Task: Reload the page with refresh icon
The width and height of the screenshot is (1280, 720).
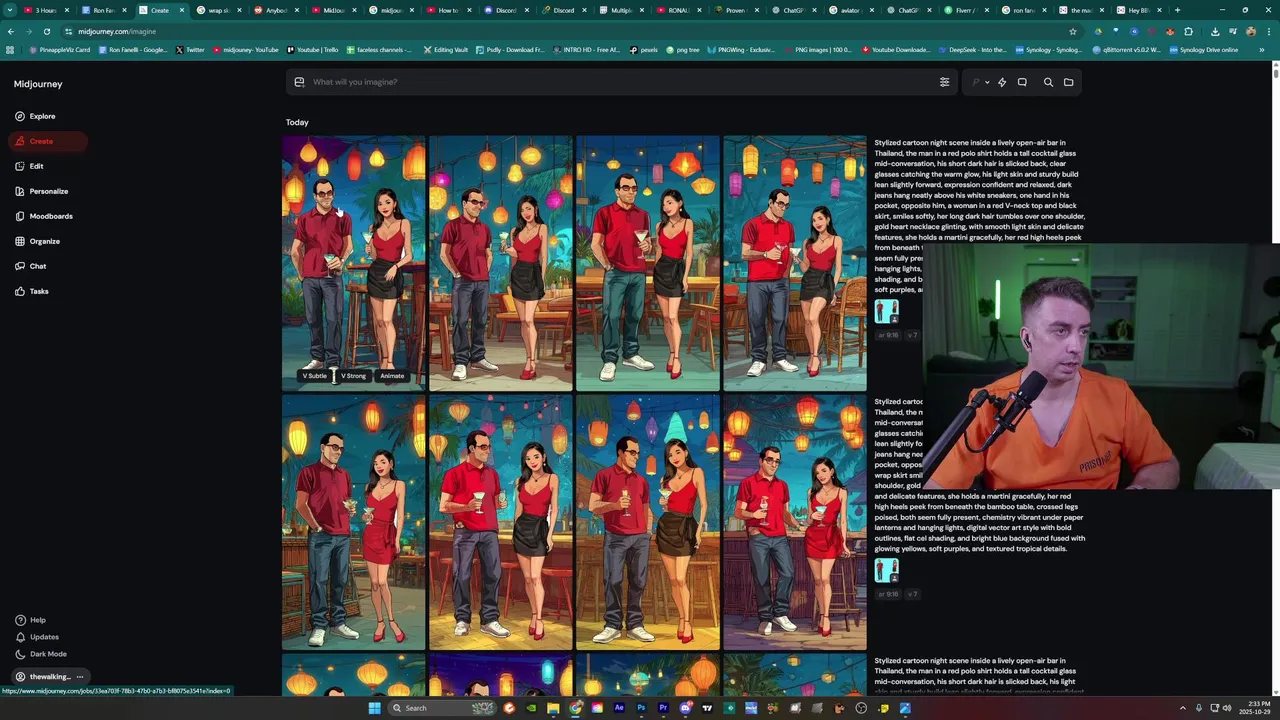Action: coord(46,31)
